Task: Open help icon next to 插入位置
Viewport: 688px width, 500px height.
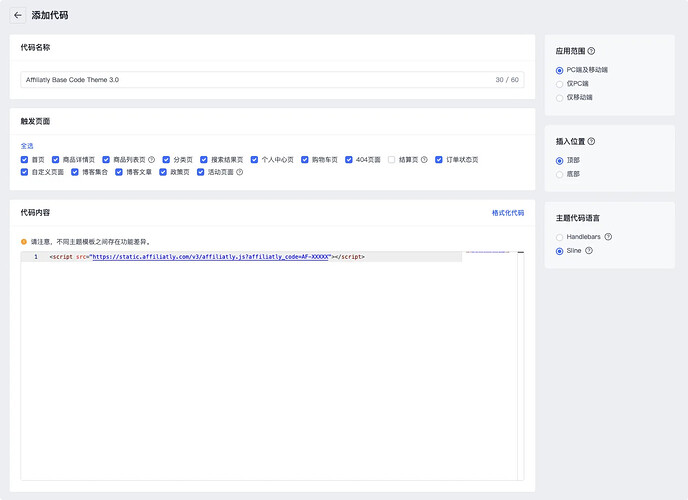Action: tap(591, 141)
